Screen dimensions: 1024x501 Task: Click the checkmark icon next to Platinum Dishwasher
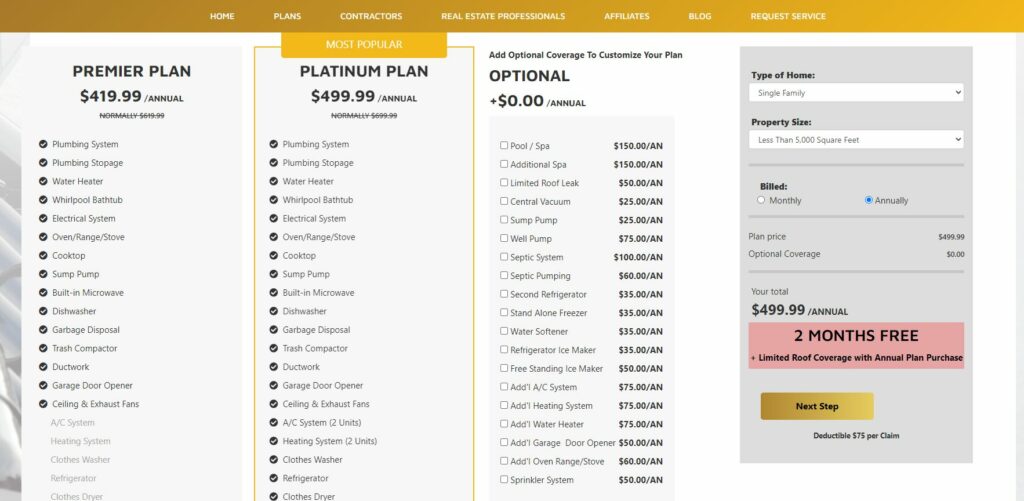(x=274, y=311)
